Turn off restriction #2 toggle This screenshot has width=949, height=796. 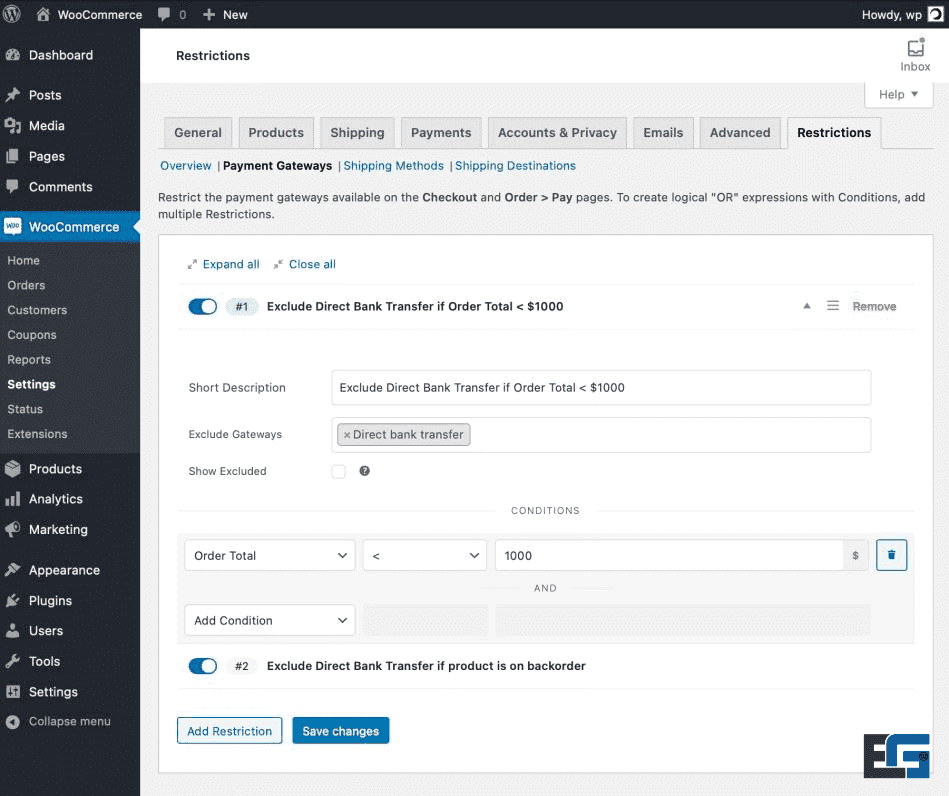202,665
